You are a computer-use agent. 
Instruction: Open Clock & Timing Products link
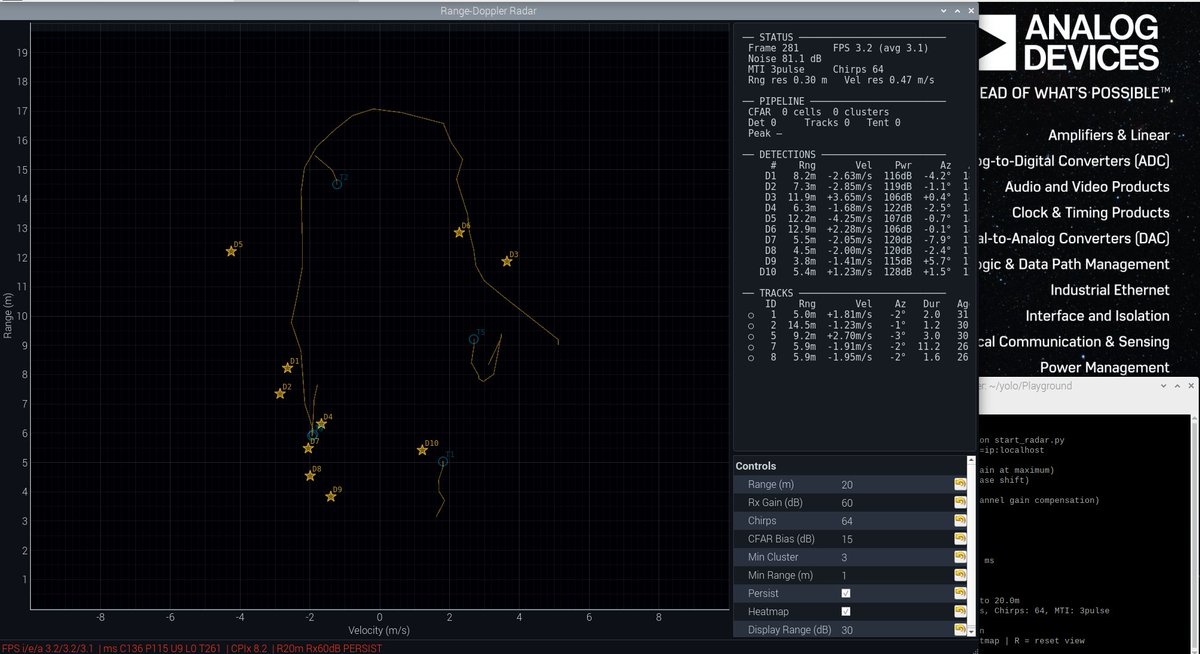[x=1090, y=212]
